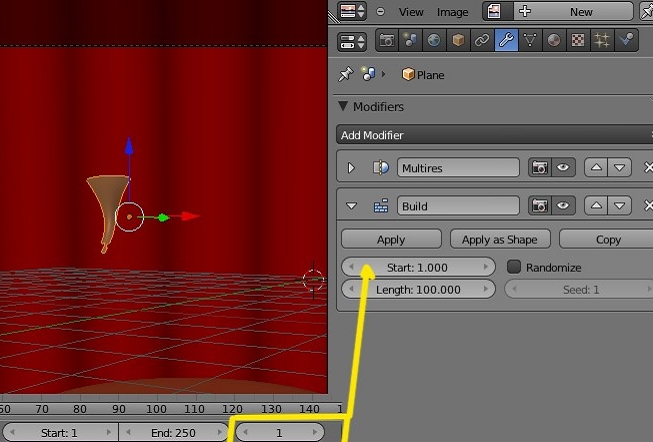The width and height of the screenshot is (653, 442).
Task: Open the Texture properties tab
Action: pyautogui.click(x=578, y=40)
